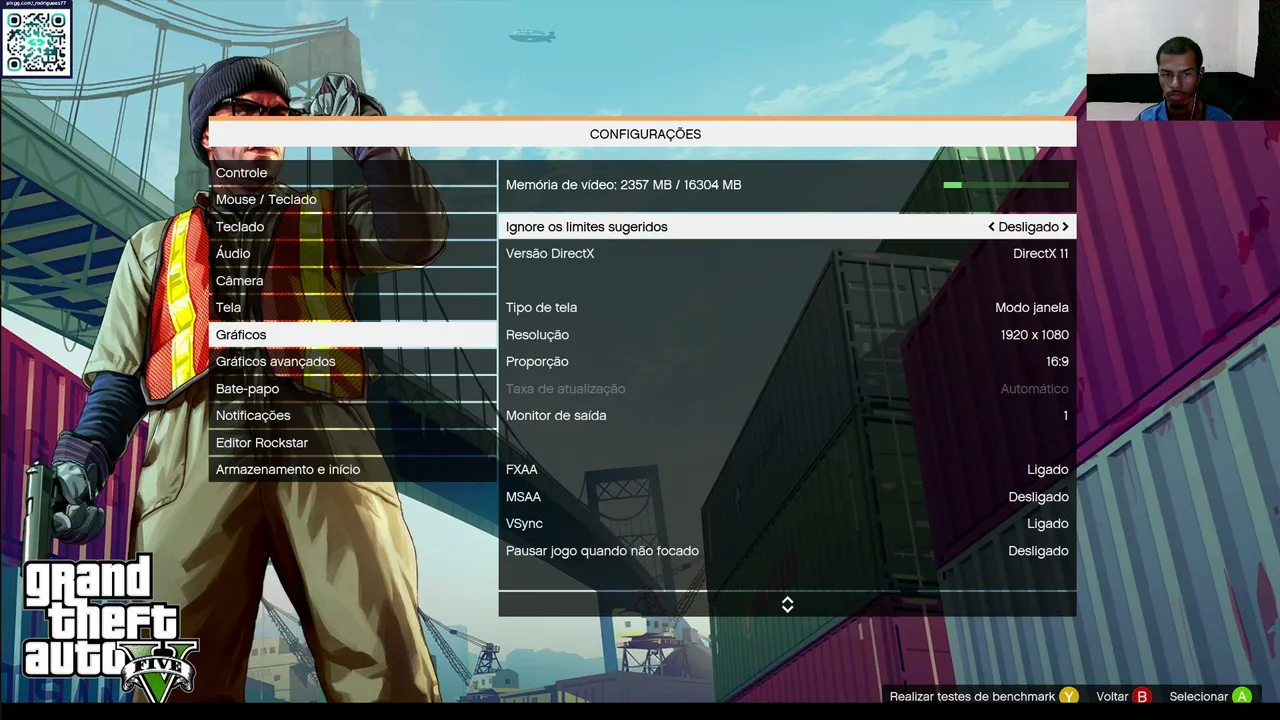This screenshot has width=1280, height=720.
Task: Open the Controle settings category
Action: tap(353, 173)
